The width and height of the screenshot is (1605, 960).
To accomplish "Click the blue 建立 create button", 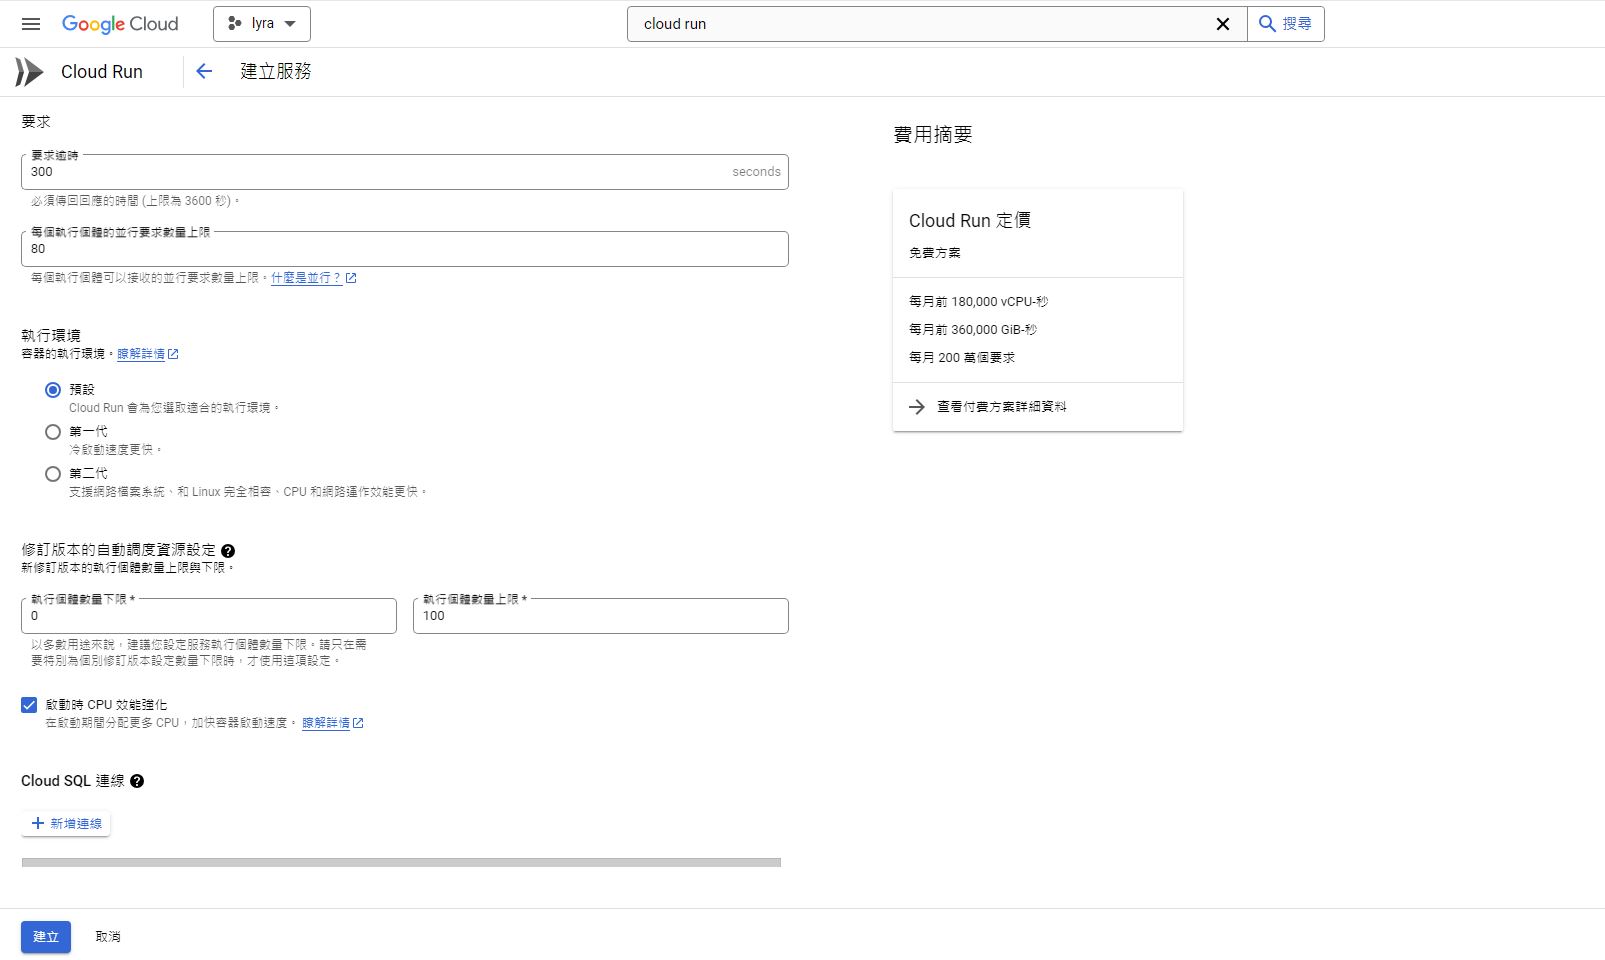I will click(46, 937).
